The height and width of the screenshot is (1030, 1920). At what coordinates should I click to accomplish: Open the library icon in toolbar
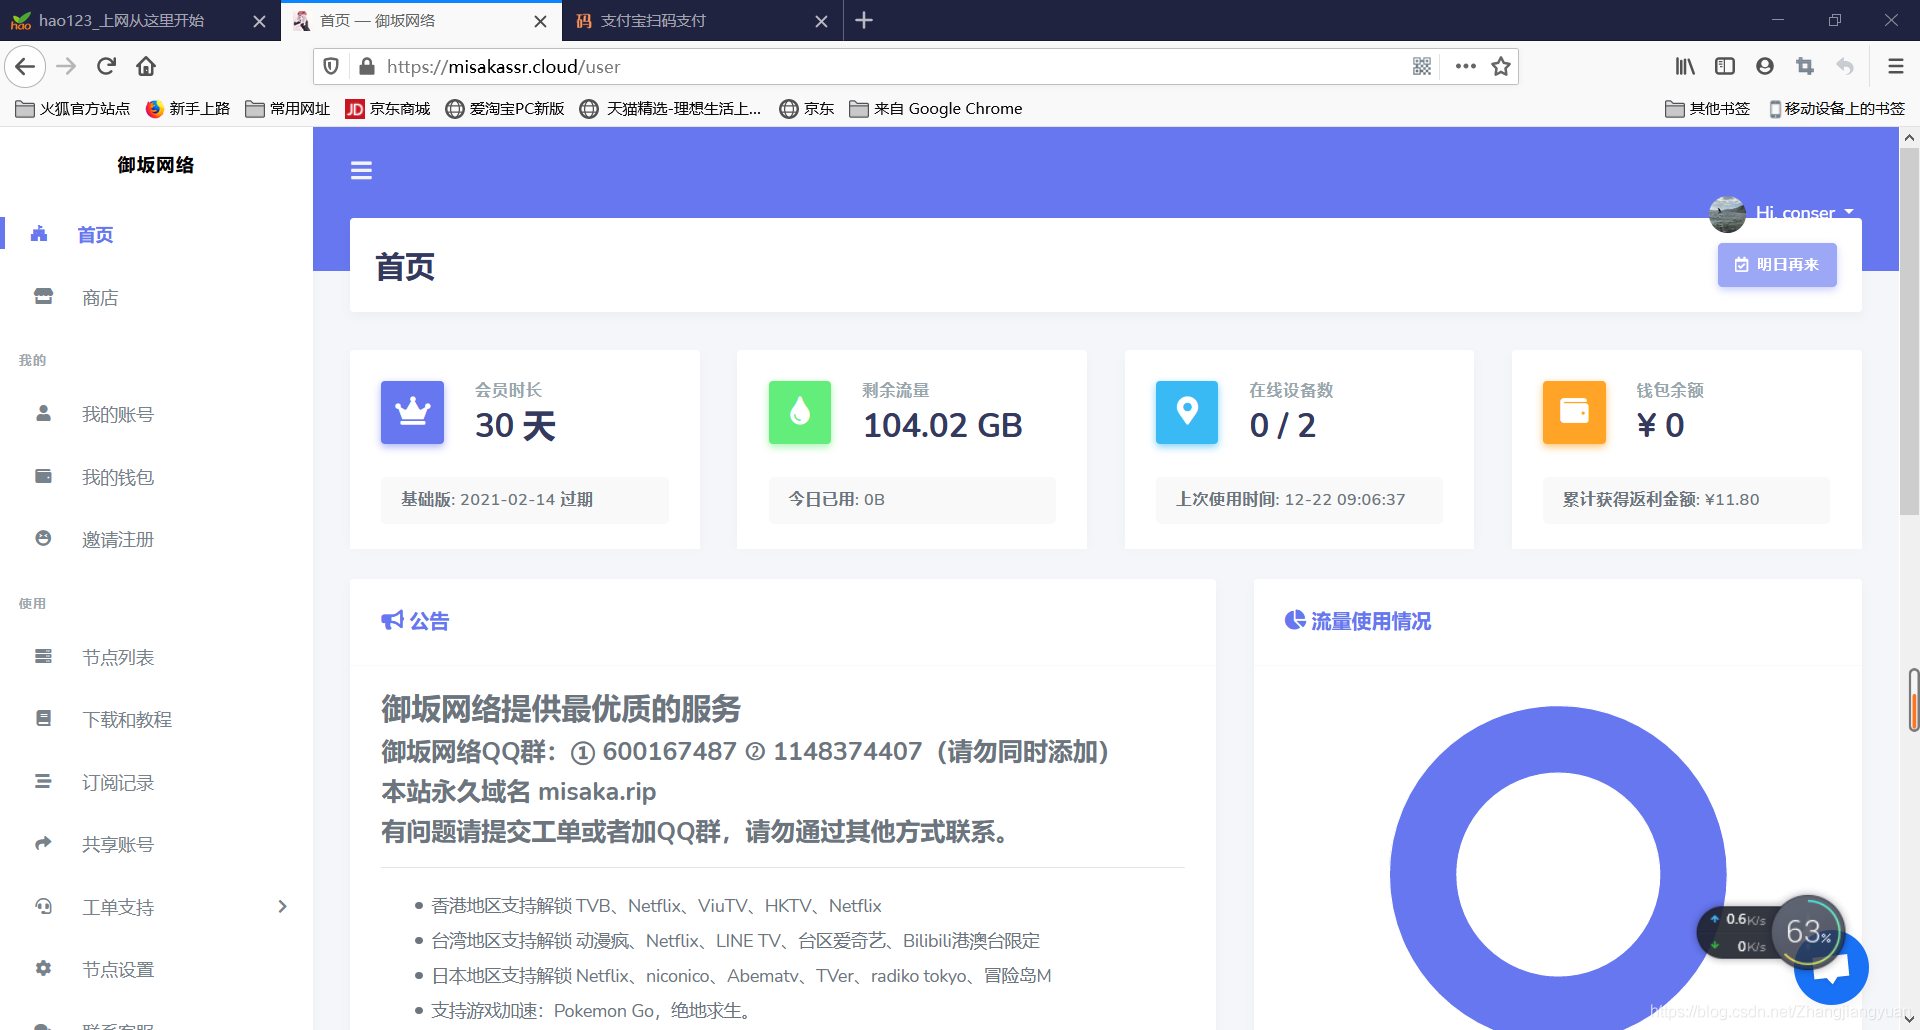(x=1685, y=66)
